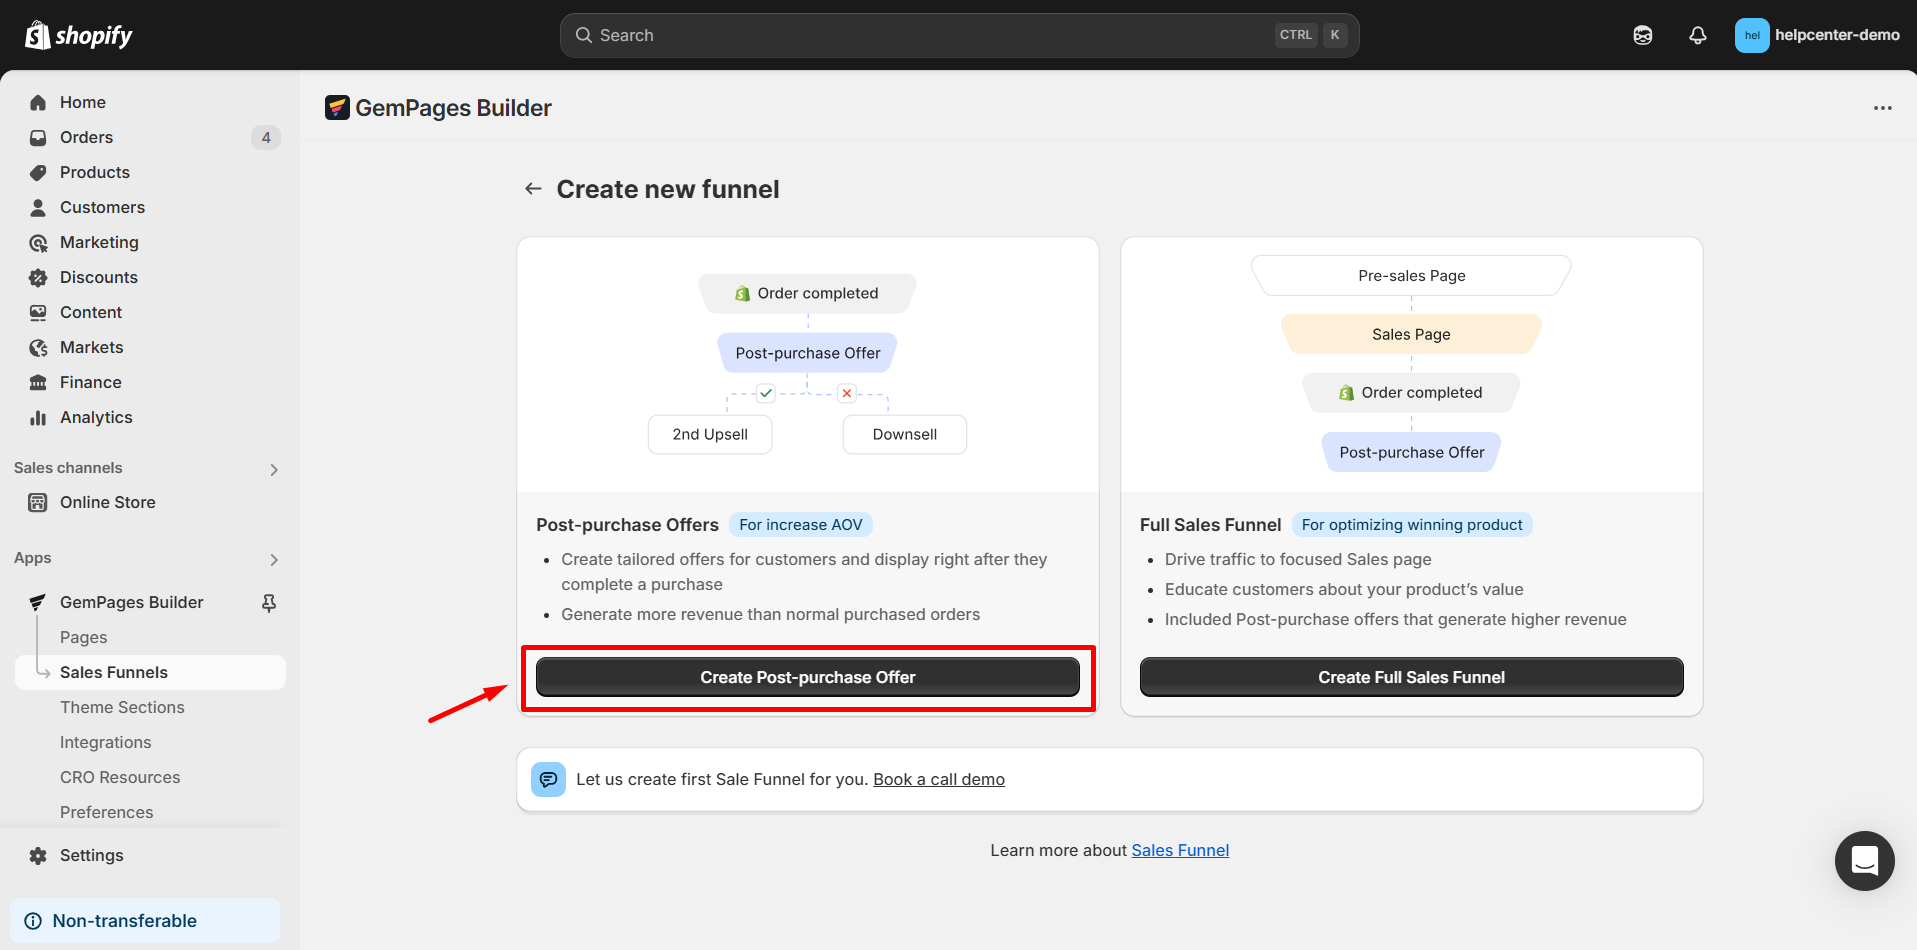
Task: Open Orders in the sidebar
Action: click(86, 137)
